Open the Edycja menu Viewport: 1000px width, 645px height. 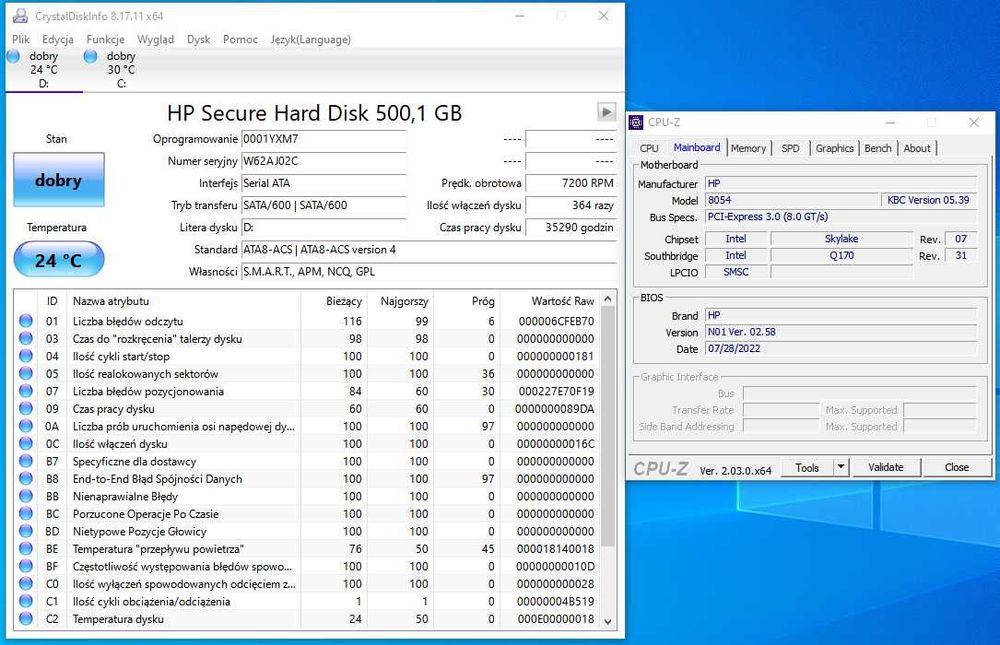57,39
